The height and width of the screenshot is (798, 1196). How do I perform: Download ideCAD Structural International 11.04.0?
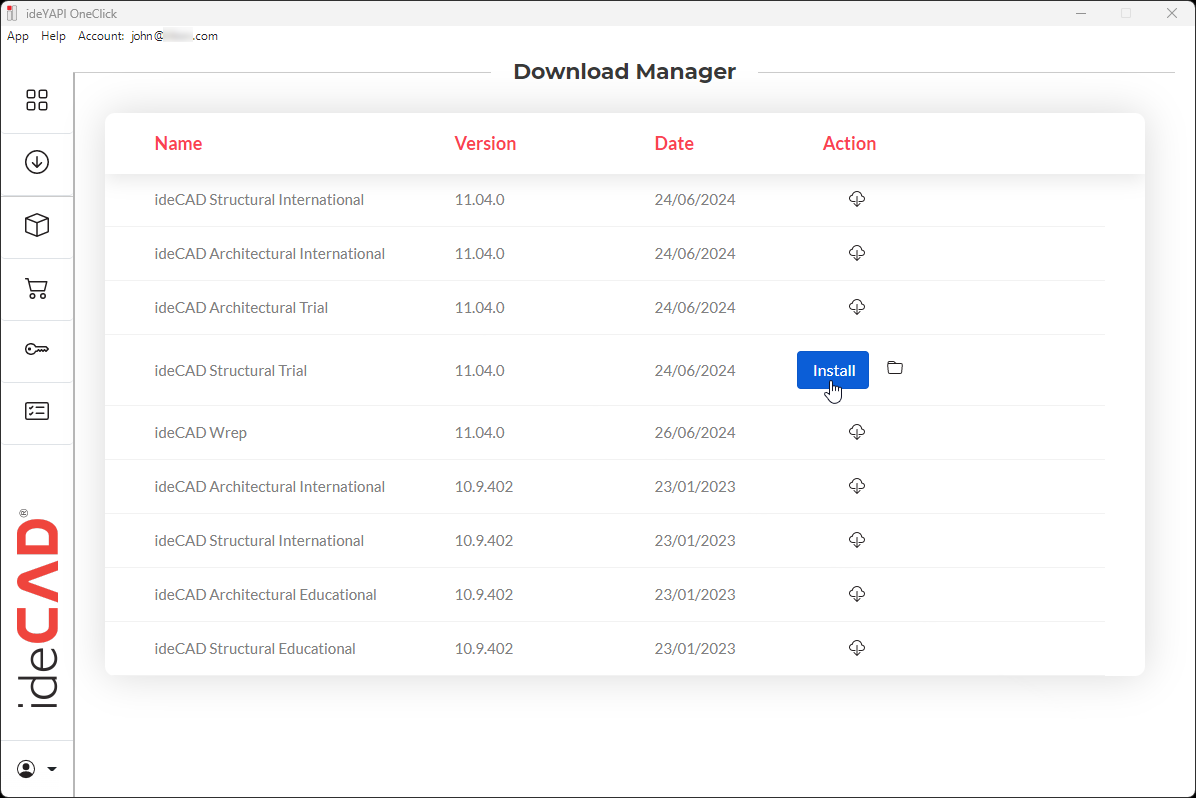coord(856,199)
